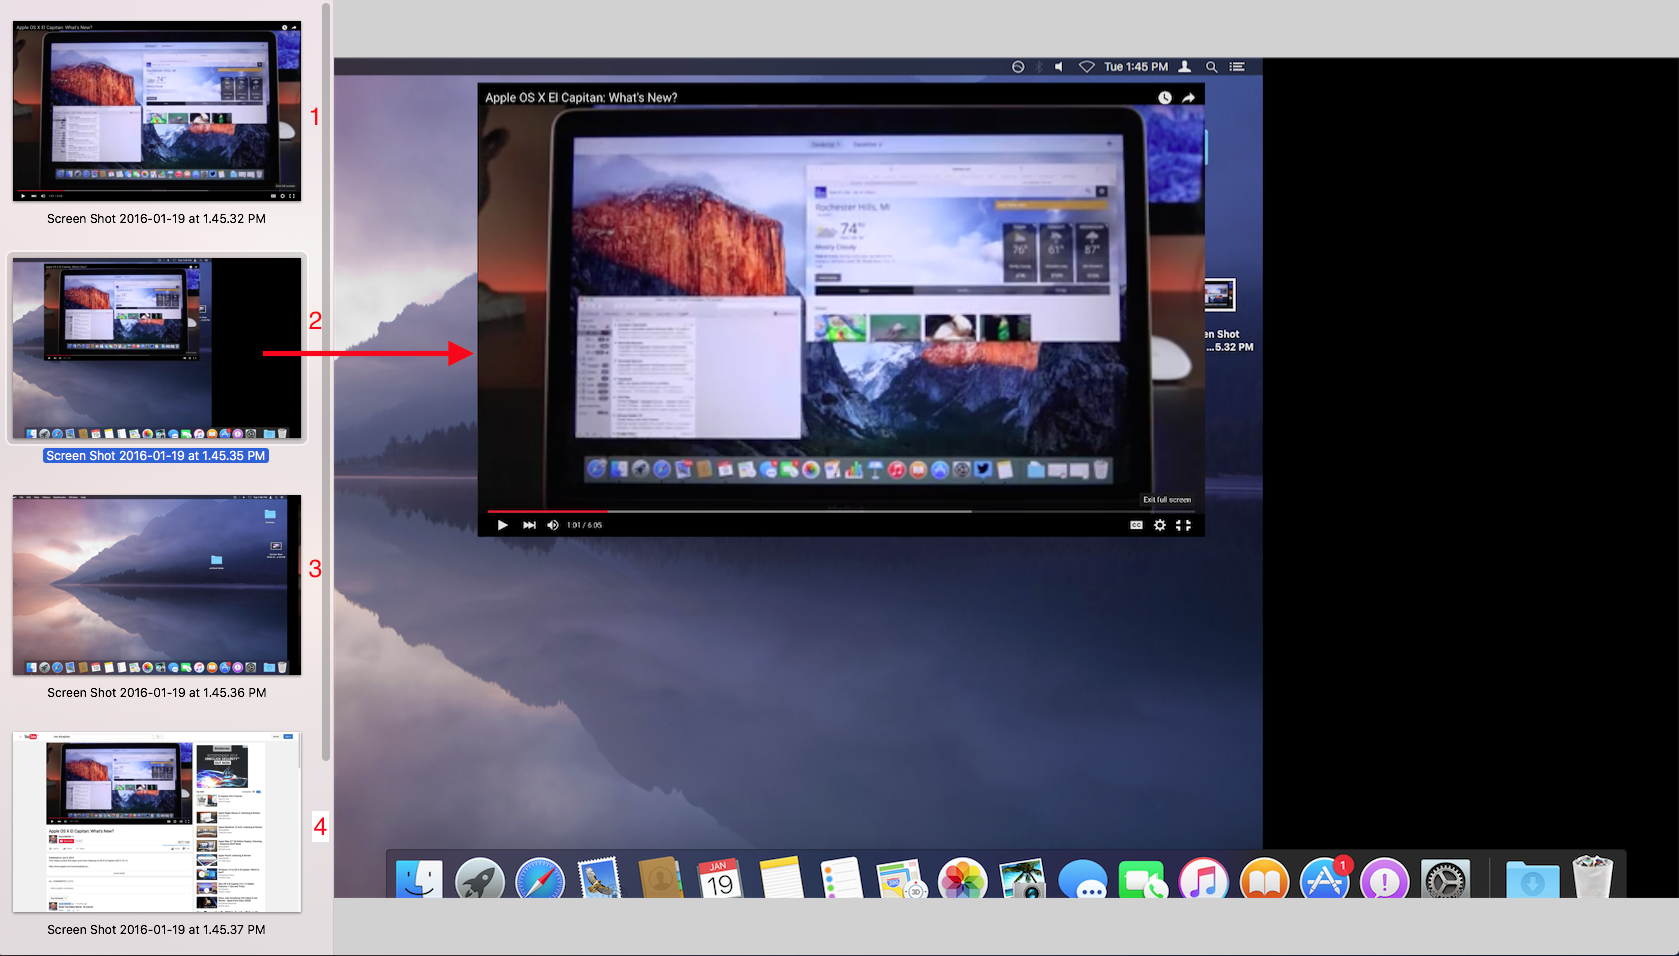
Task: Click the Watch Later clock icon
Action: coord(1165,98)
